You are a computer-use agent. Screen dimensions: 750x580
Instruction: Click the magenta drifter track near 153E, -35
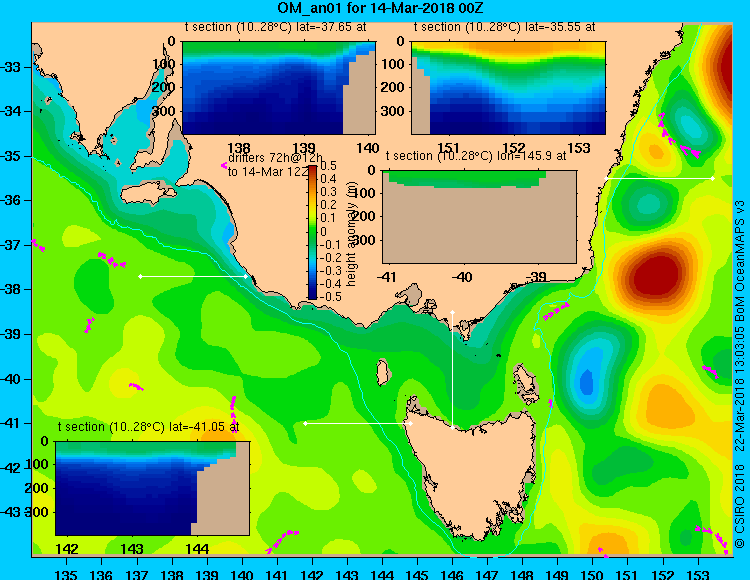pos(678,137)
